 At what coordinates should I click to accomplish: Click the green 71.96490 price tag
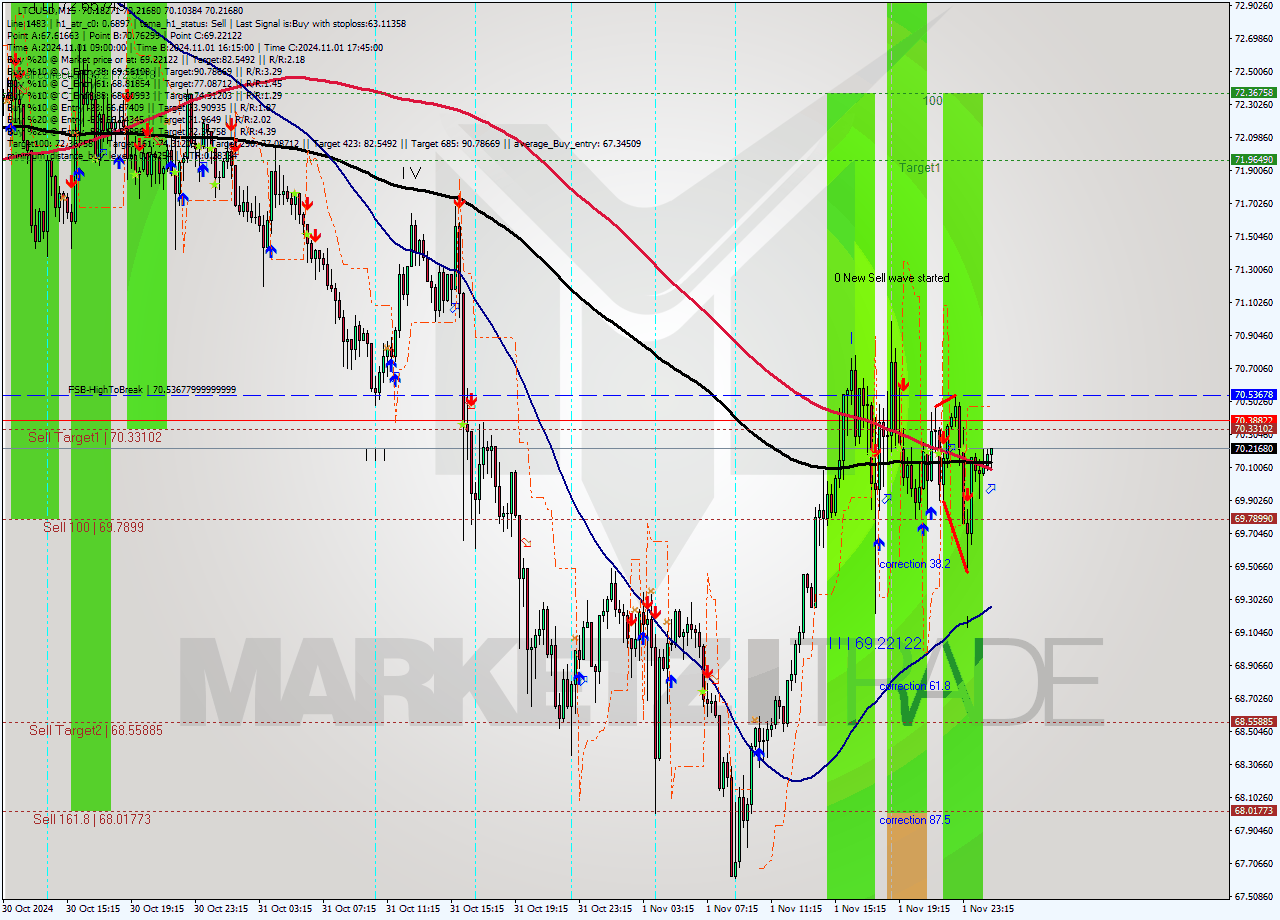(1254, 159)
